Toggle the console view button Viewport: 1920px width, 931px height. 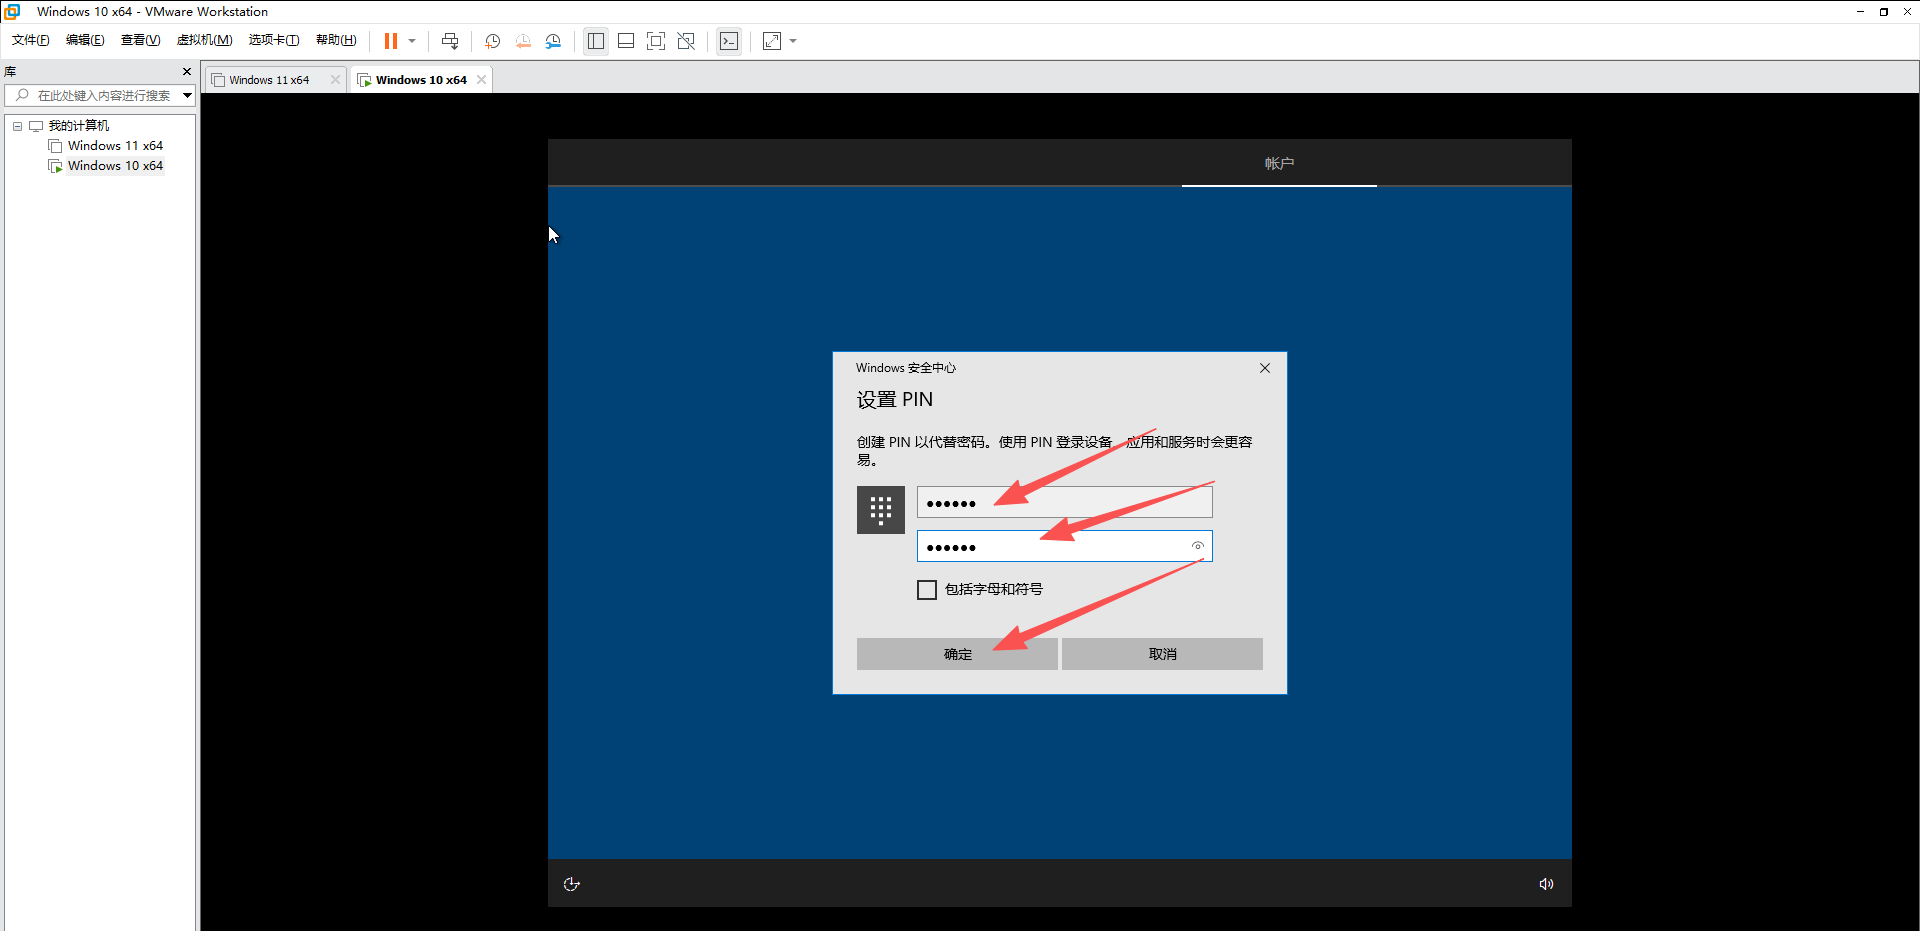(729, 41)
